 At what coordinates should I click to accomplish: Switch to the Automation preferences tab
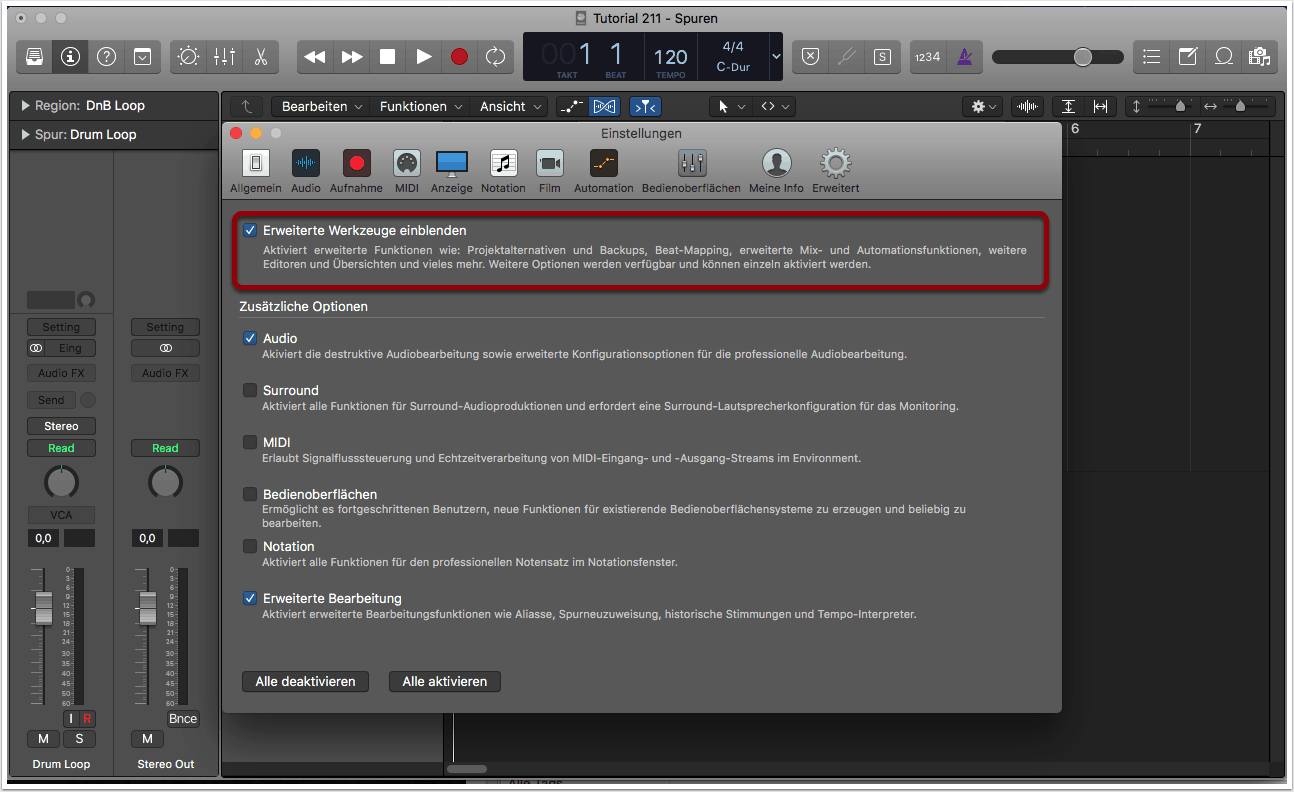603,171
